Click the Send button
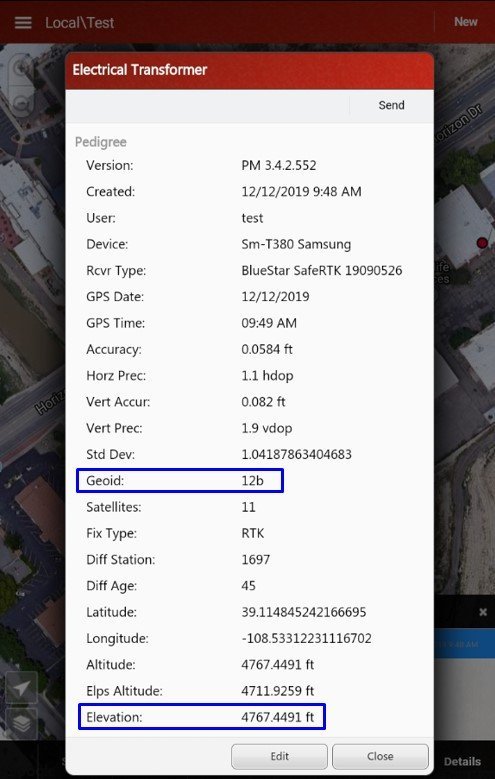 point(392,105)
